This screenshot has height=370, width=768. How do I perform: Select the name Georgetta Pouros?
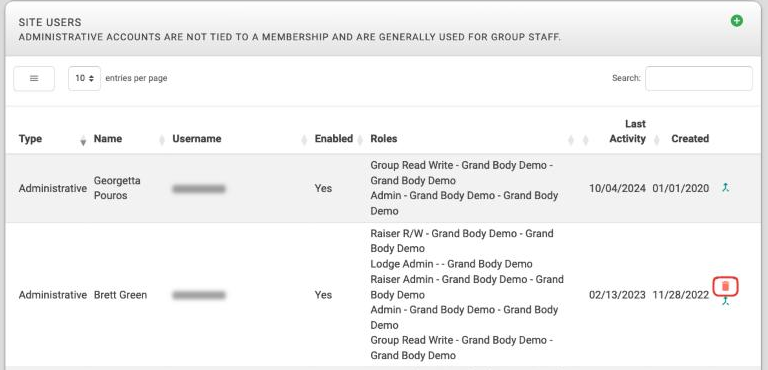(117, 188)
